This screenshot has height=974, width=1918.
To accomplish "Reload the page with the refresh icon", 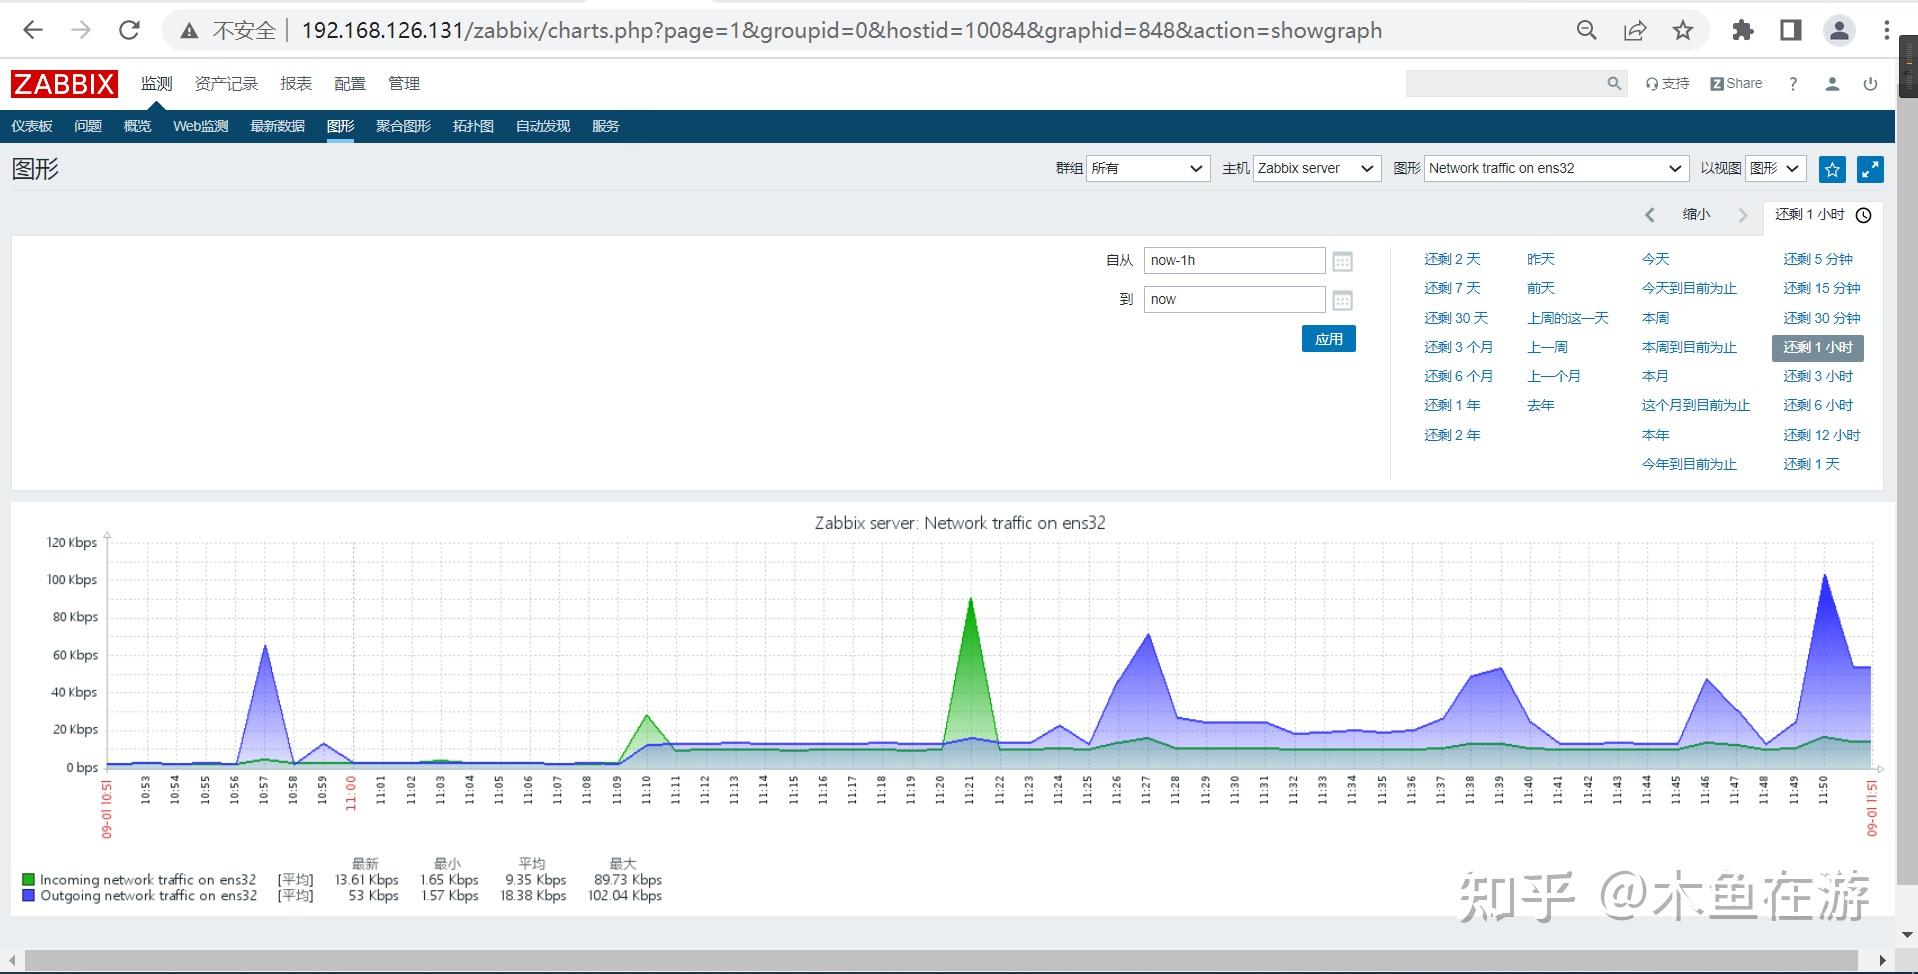I will (129, 30).
